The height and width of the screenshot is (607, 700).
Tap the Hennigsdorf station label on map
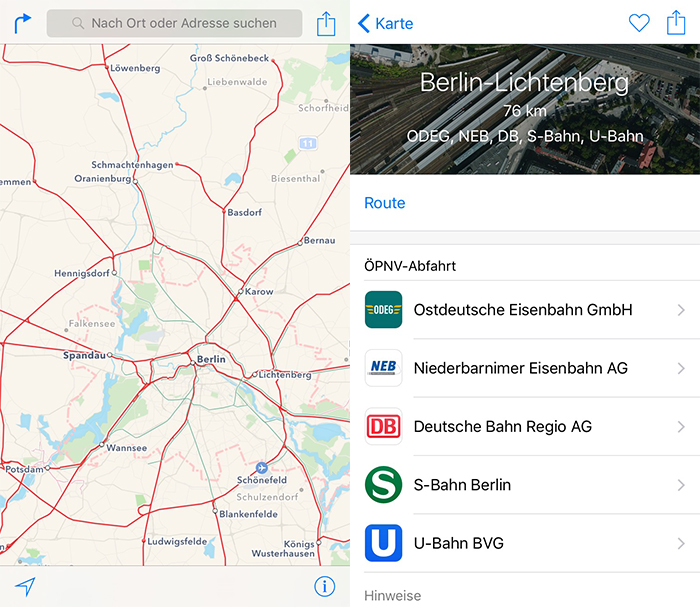pos(82,273)
